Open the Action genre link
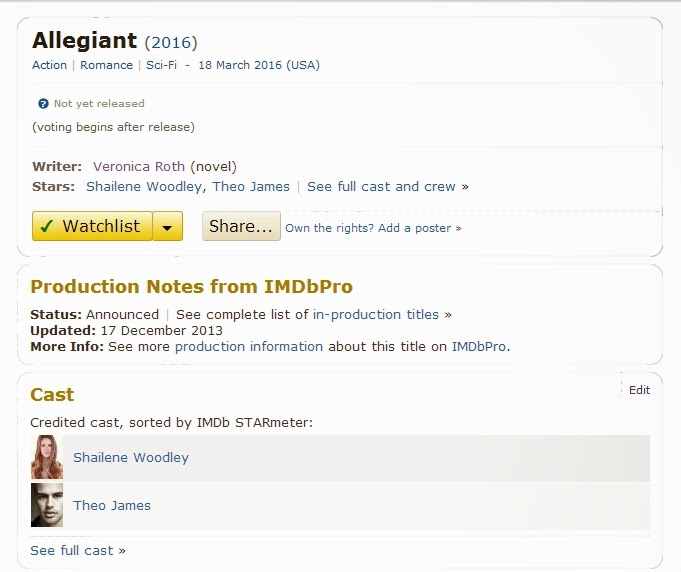 (50, 65)
